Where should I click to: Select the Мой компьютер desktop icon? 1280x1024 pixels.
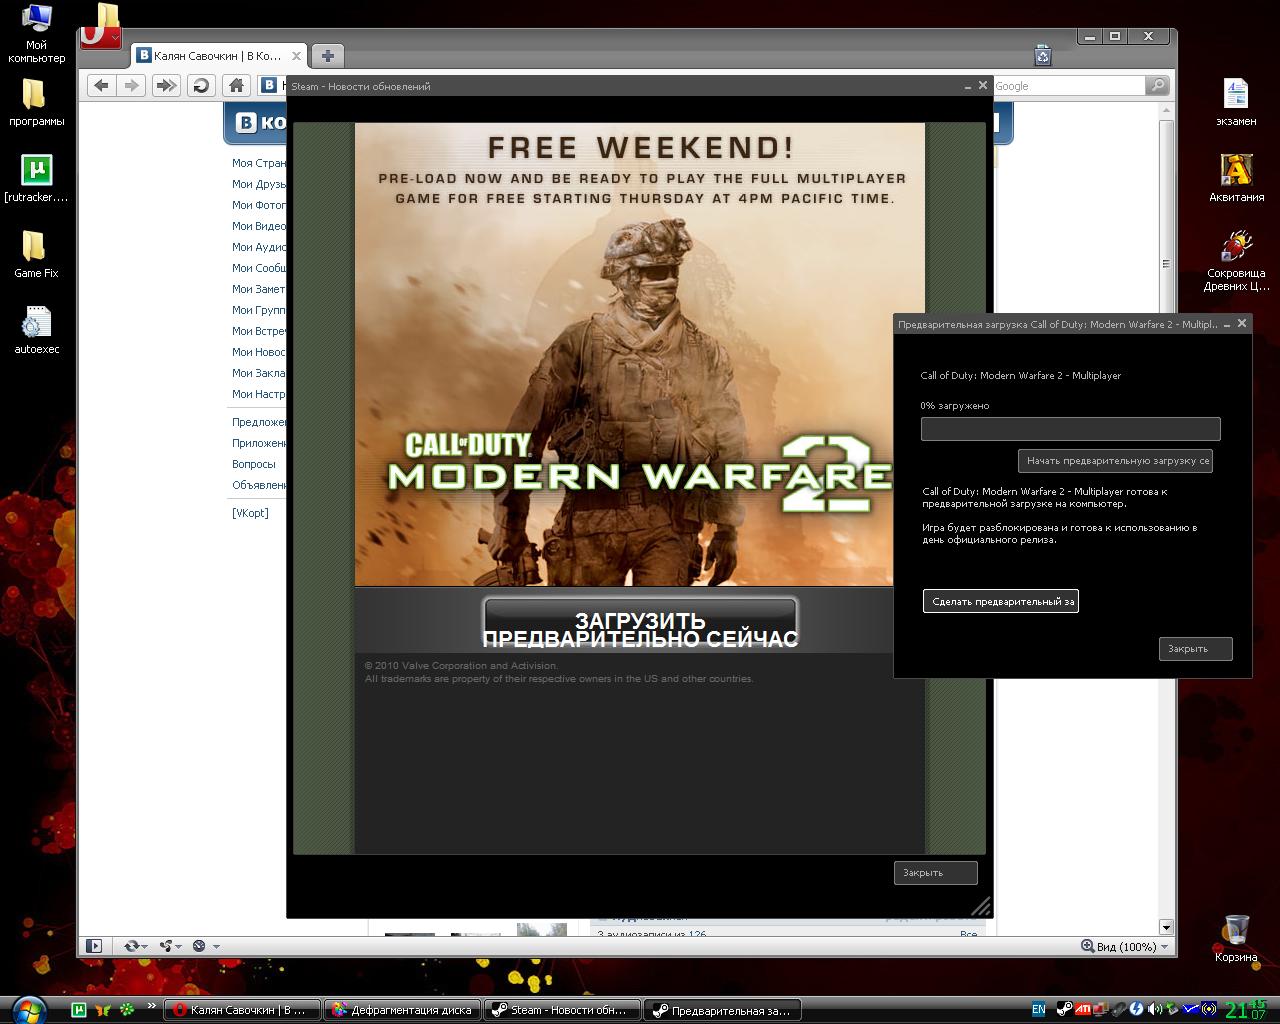click(x=36, y=33)
